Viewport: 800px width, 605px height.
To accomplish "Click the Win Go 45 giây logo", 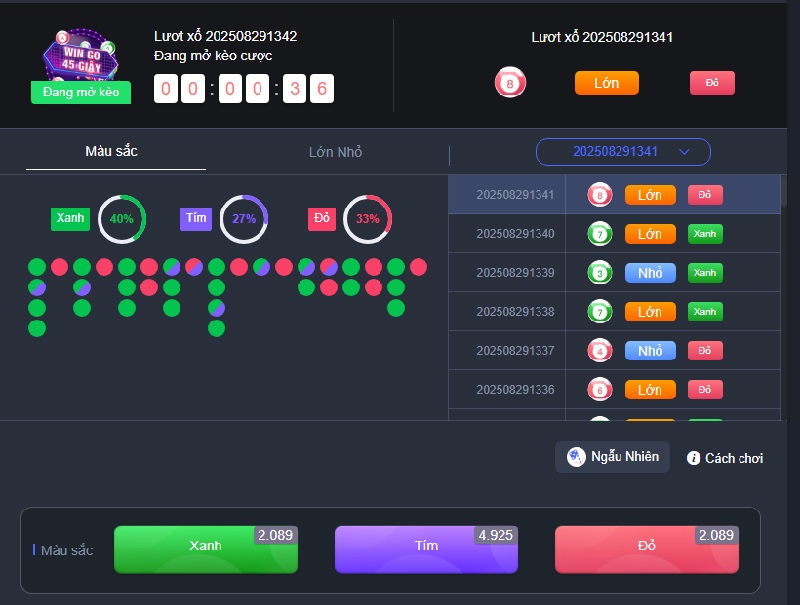I will tap(81, 56).
